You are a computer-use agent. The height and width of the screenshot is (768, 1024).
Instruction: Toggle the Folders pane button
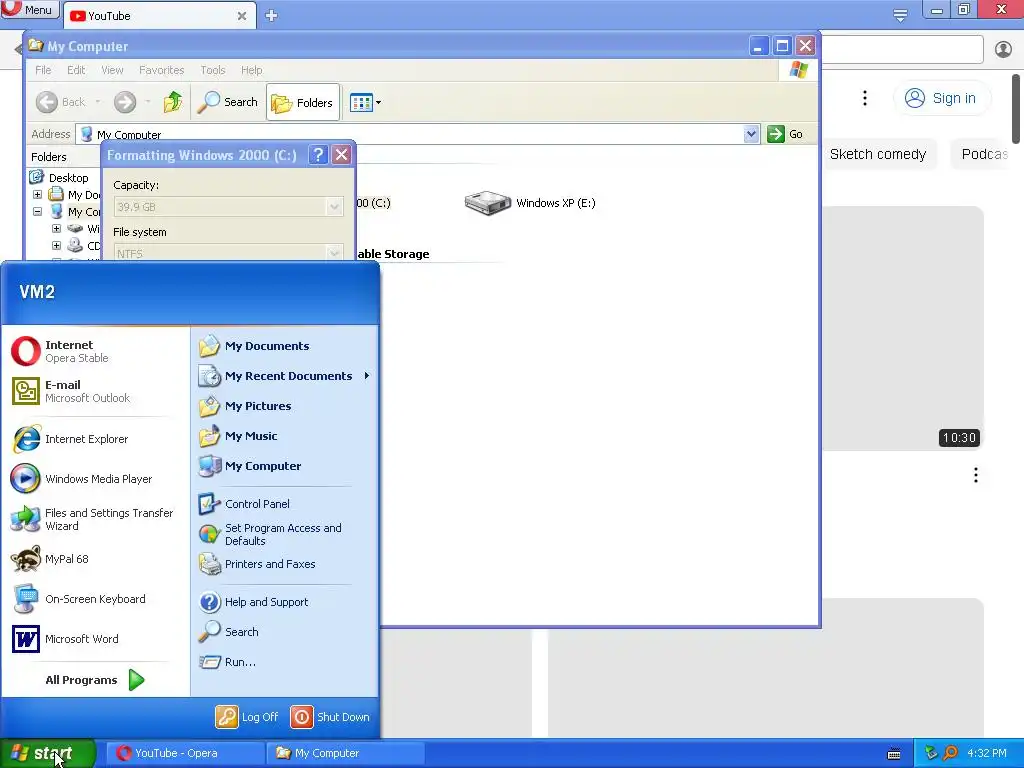point(303,103)
